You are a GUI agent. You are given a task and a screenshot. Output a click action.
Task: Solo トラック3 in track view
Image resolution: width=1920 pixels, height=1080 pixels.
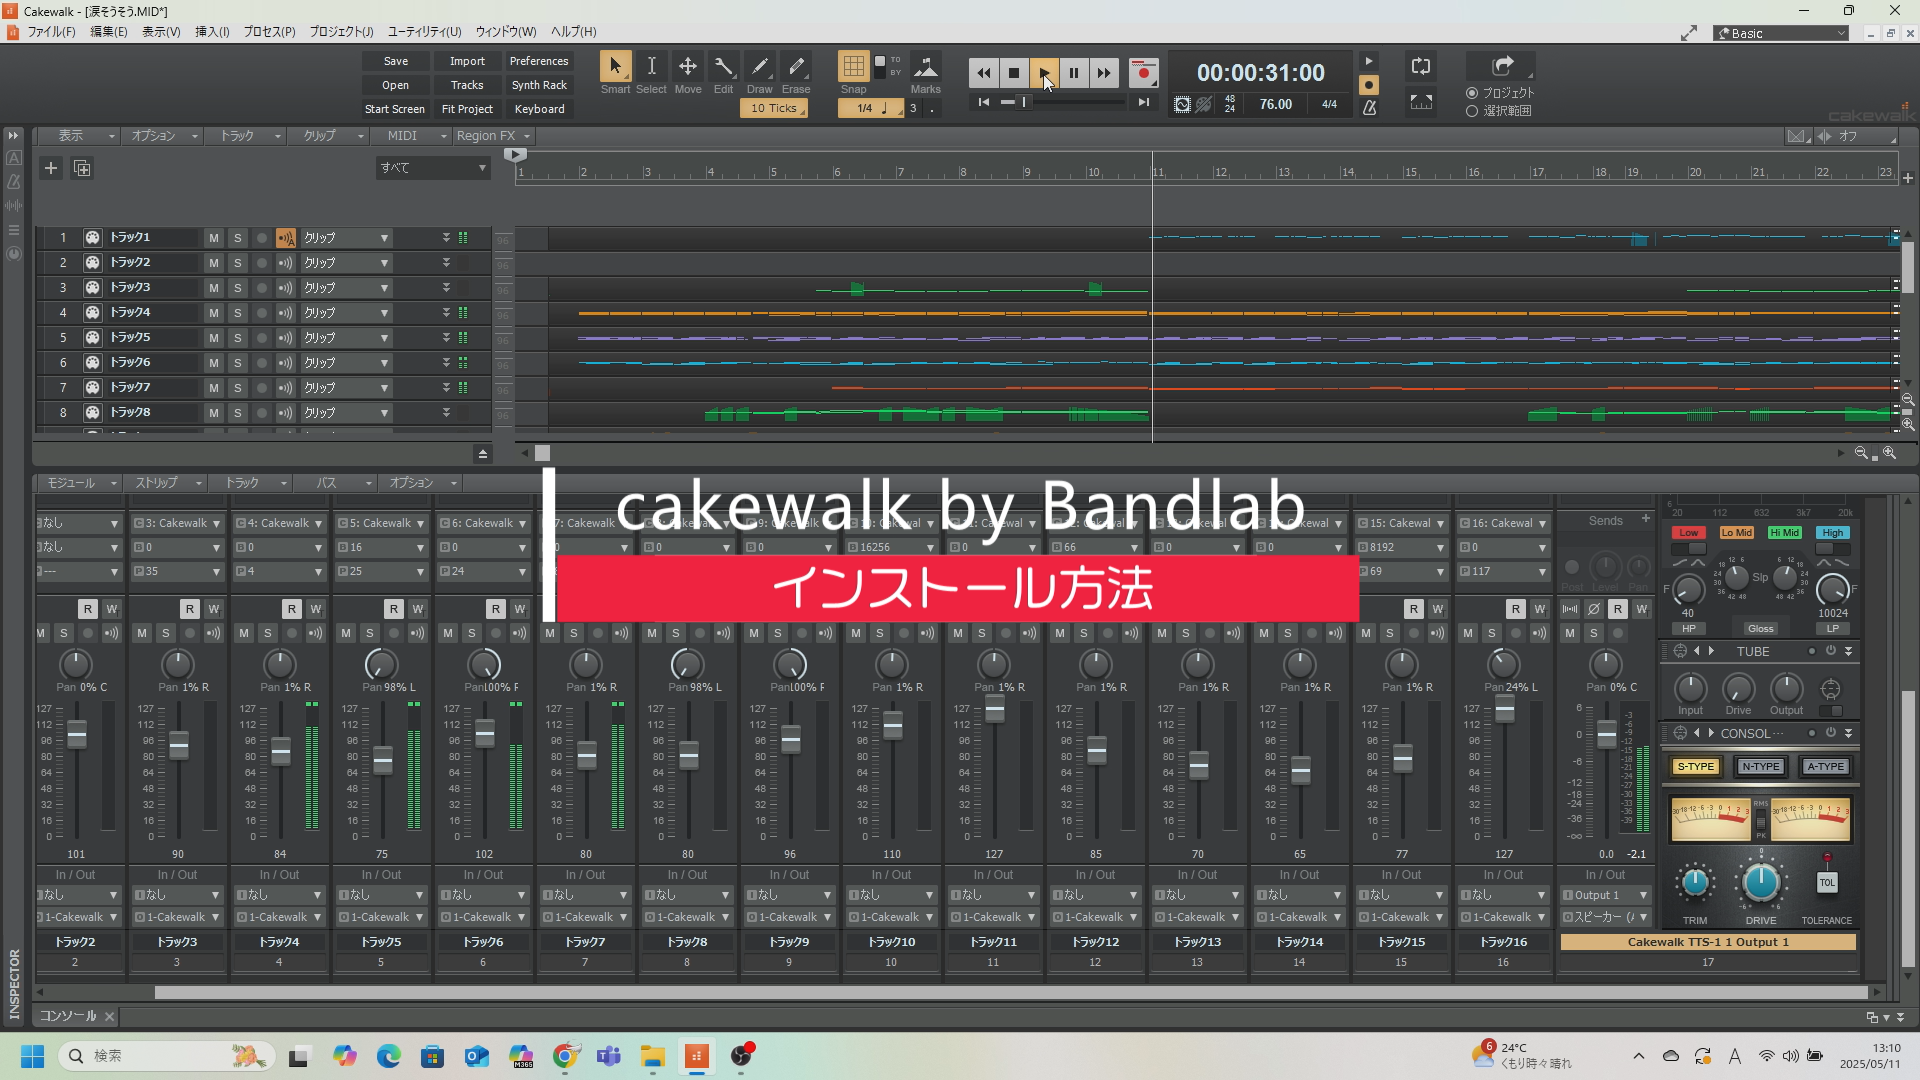(237, 288)
